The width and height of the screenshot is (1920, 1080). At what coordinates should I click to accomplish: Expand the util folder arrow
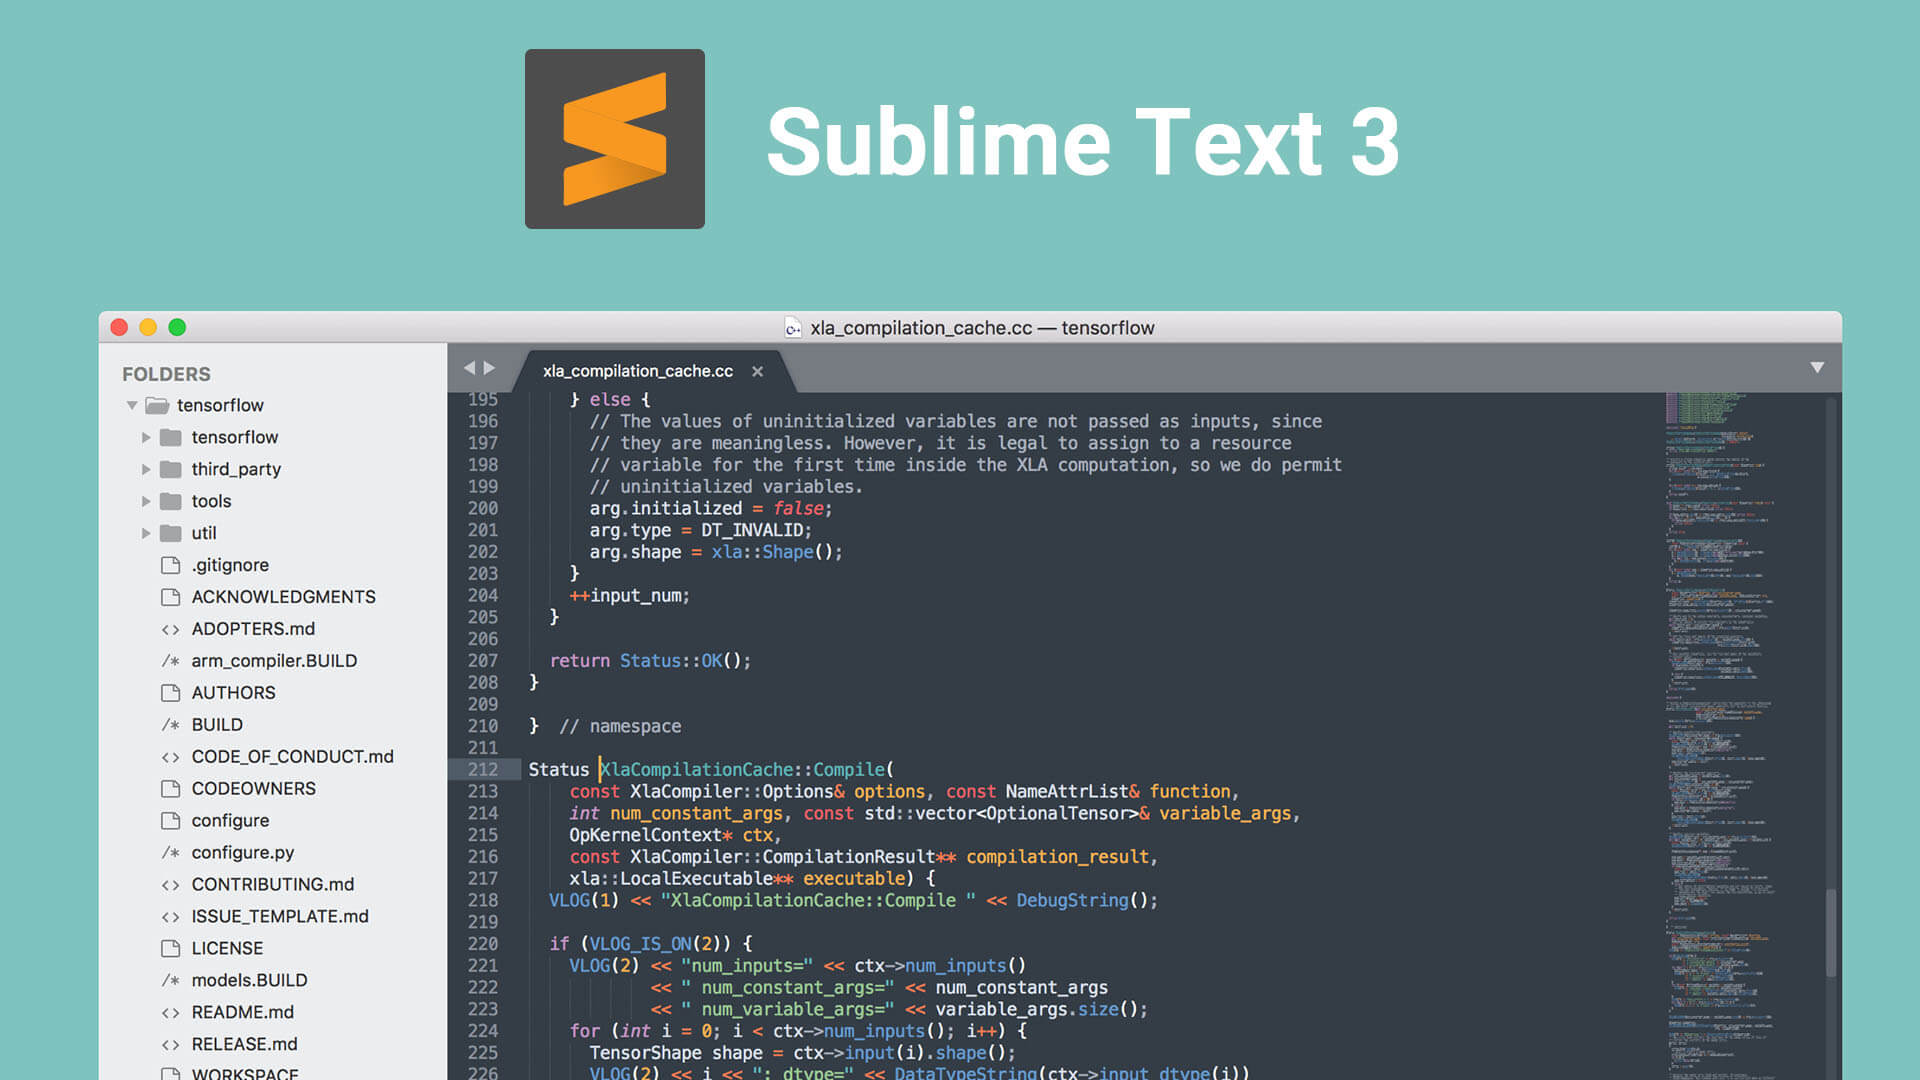coord(146,533)
